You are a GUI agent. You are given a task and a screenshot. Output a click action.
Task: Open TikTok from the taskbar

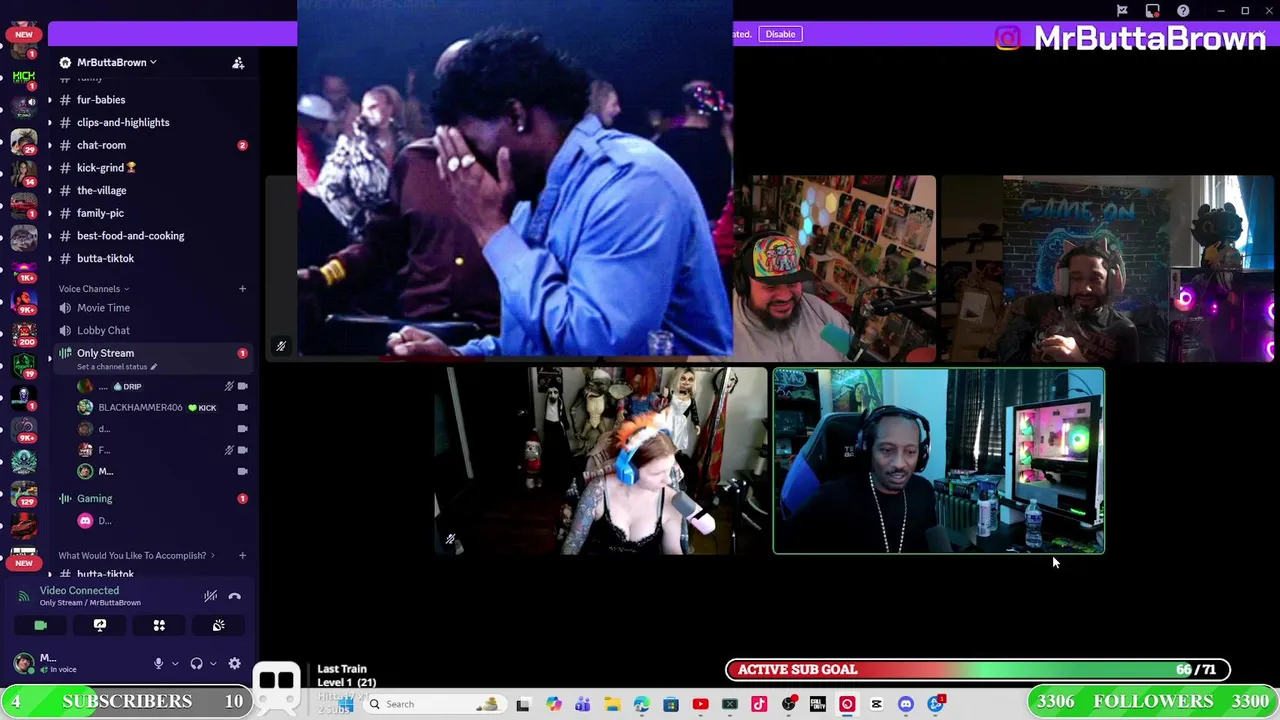tap(759, 704)
